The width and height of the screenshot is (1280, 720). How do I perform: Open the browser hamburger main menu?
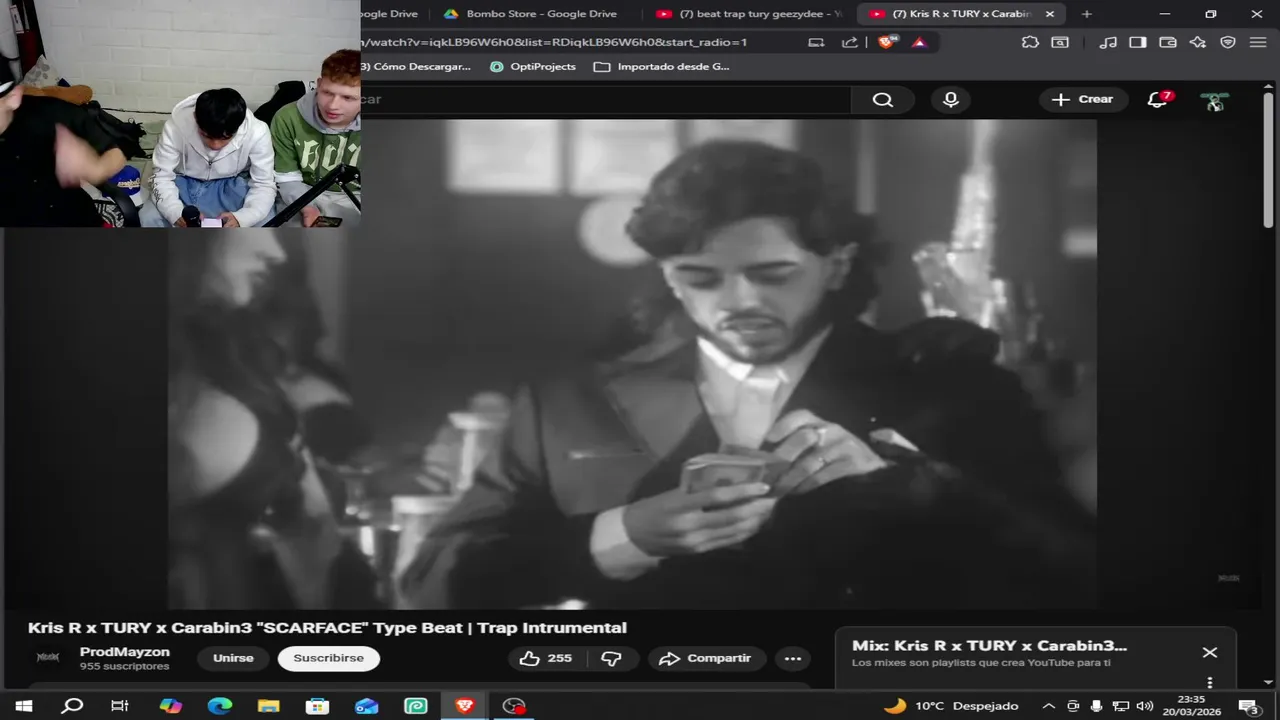[1257, 42]
